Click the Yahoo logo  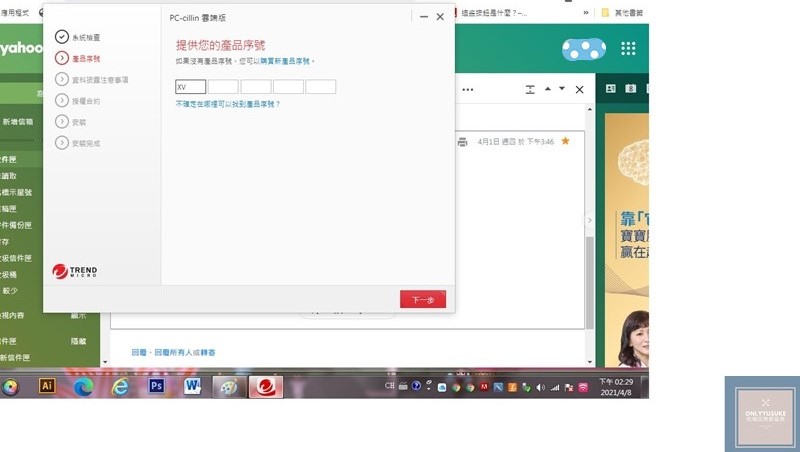pyautogui.click(x=21, y=48)
